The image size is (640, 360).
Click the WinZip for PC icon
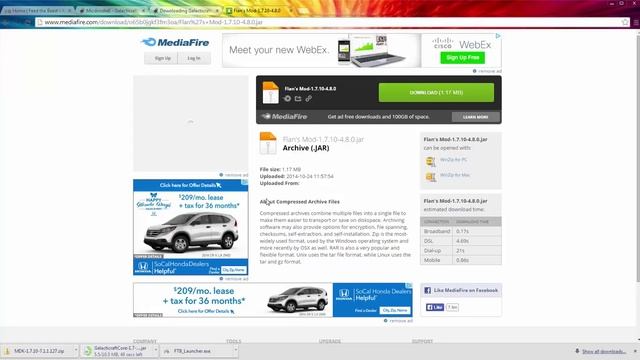pos(431,162)
